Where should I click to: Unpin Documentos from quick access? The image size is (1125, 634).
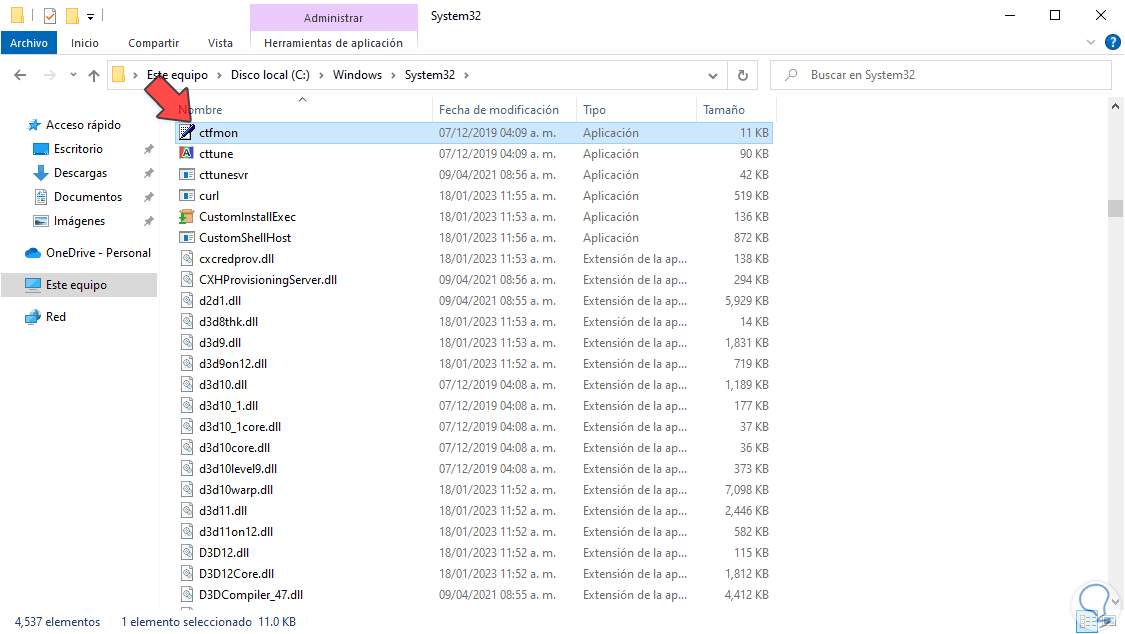pyautogui.click(x=149, y=197)
